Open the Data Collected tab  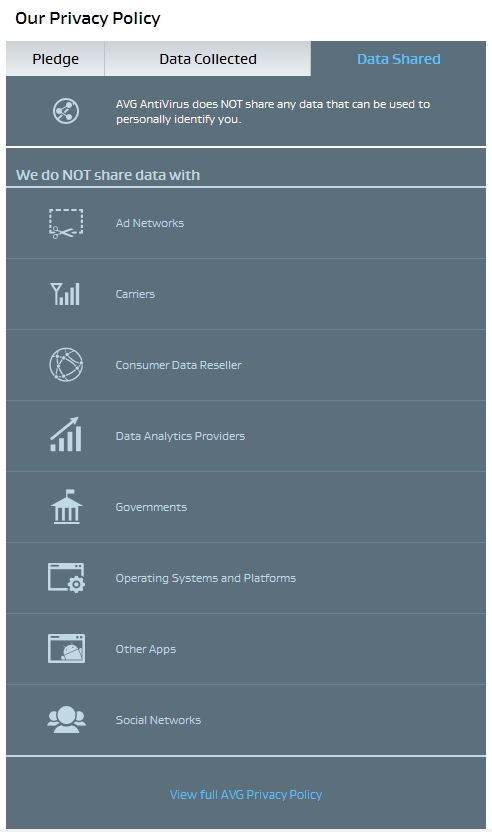(x=208, y=59)
